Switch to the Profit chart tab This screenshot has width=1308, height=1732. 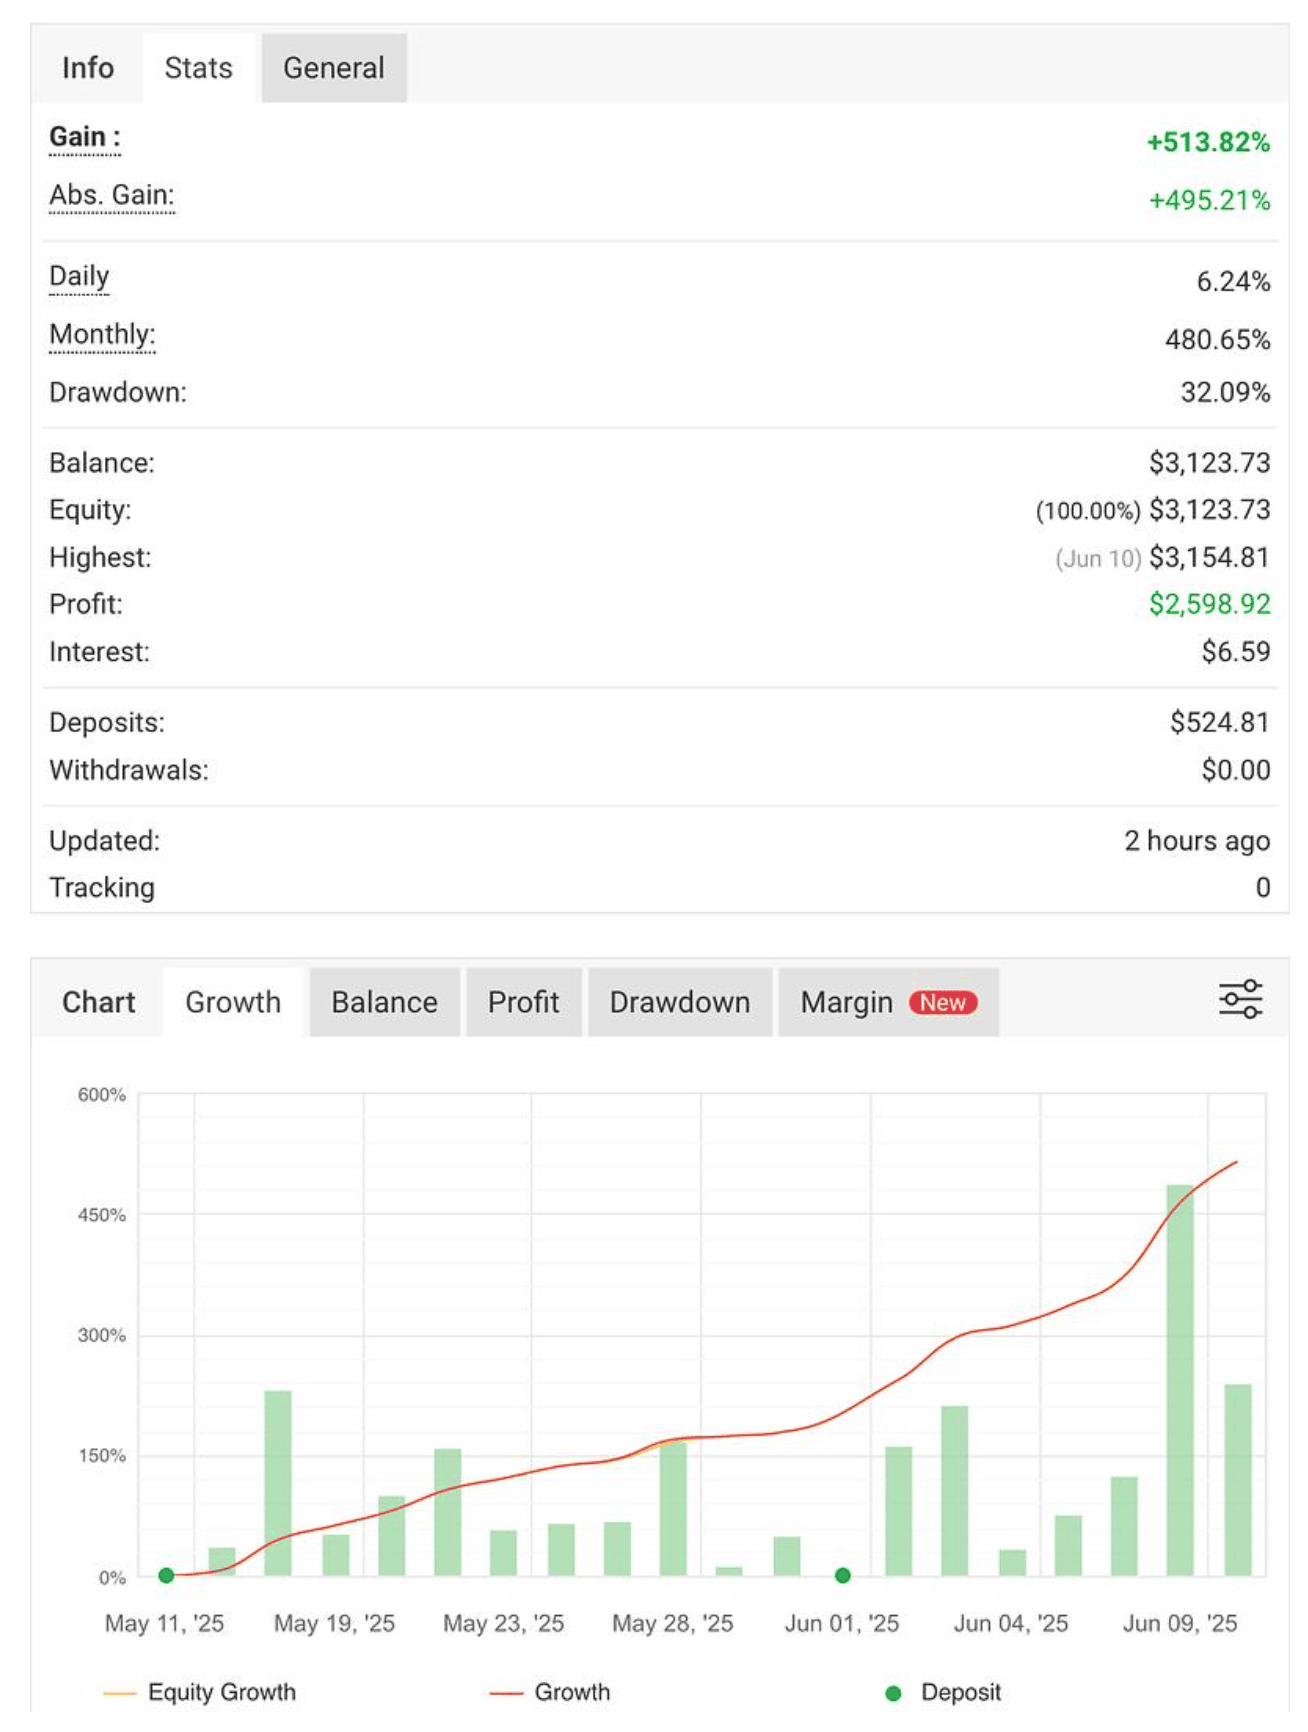pyautogui.click(x=523, y=1002)
